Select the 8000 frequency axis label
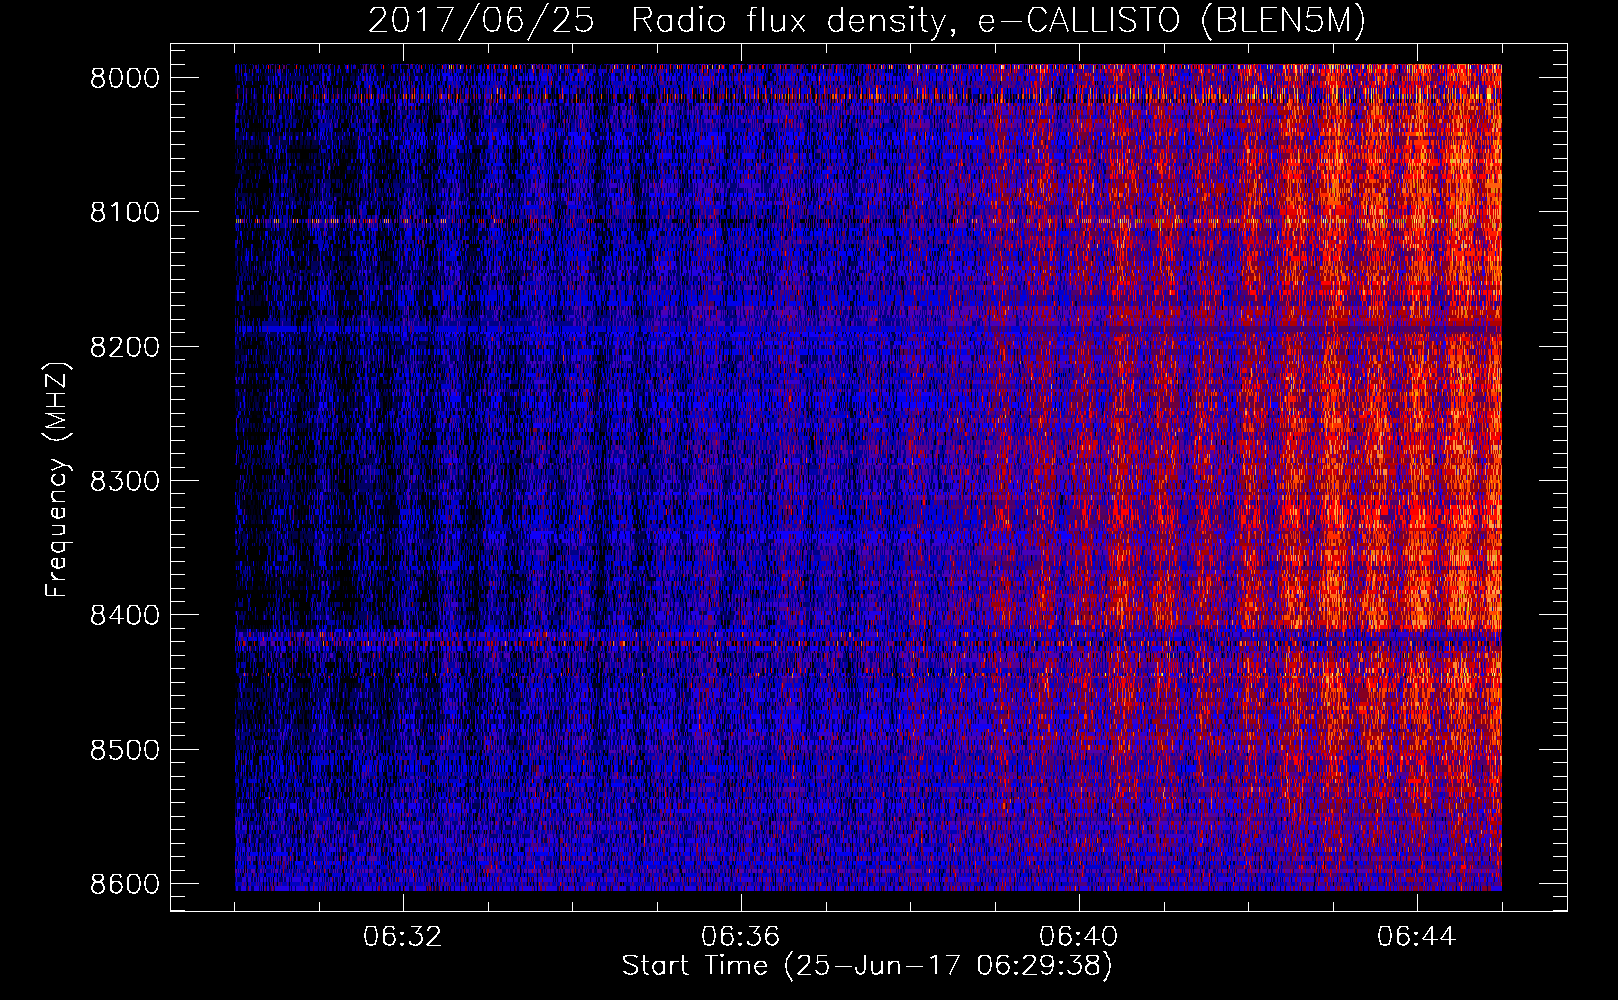Image resolution: width=1618 pixels, height=1000 pixels. pos(125,79)
